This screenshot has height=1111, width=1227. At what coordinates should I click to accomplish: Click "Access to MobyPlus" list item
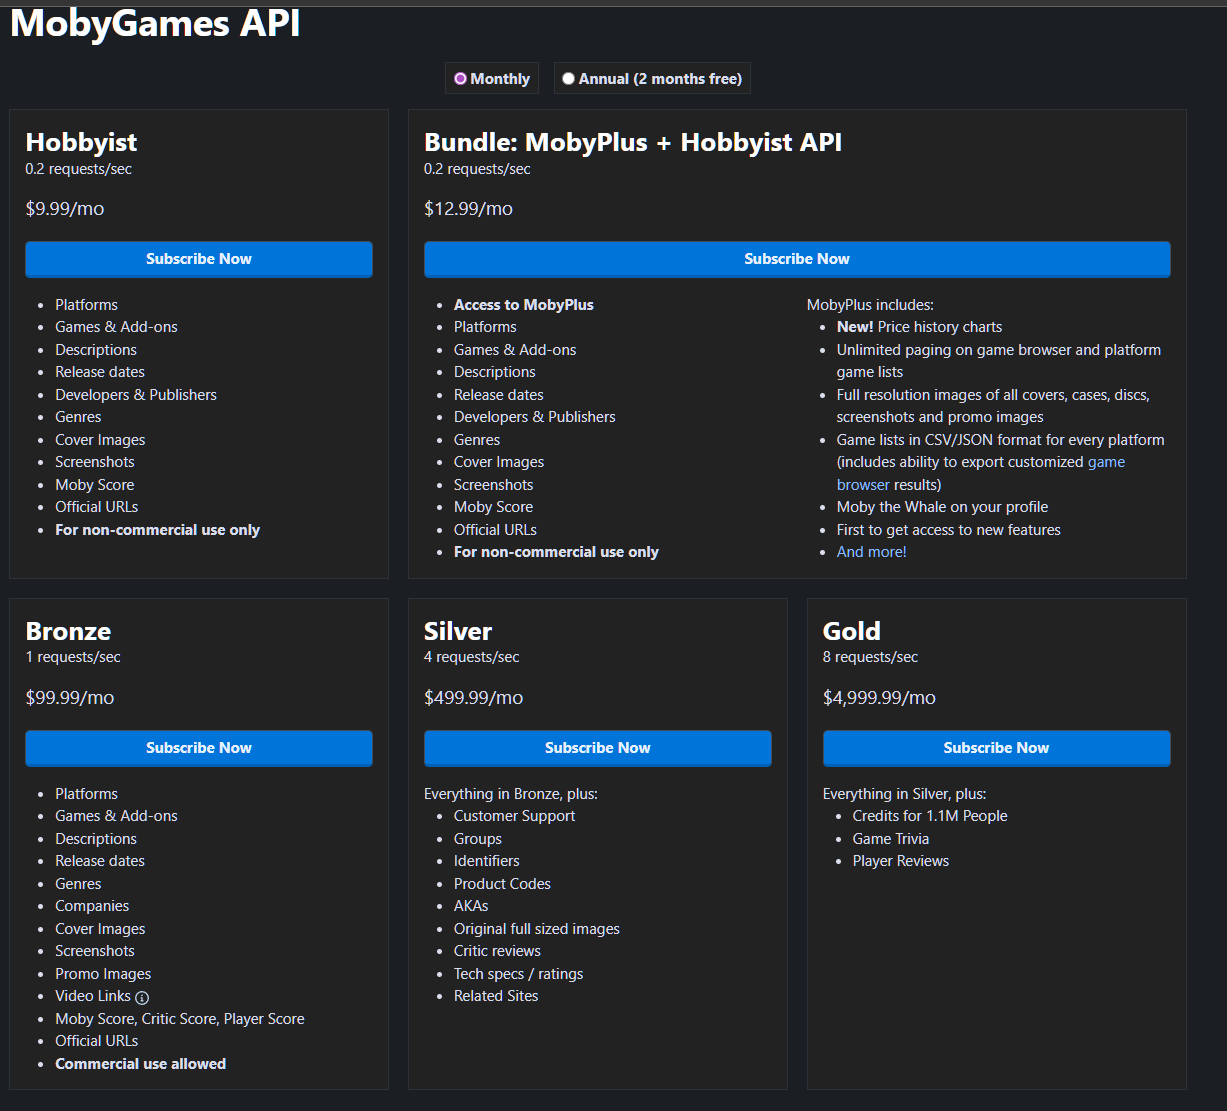click(x=523, y=305)
